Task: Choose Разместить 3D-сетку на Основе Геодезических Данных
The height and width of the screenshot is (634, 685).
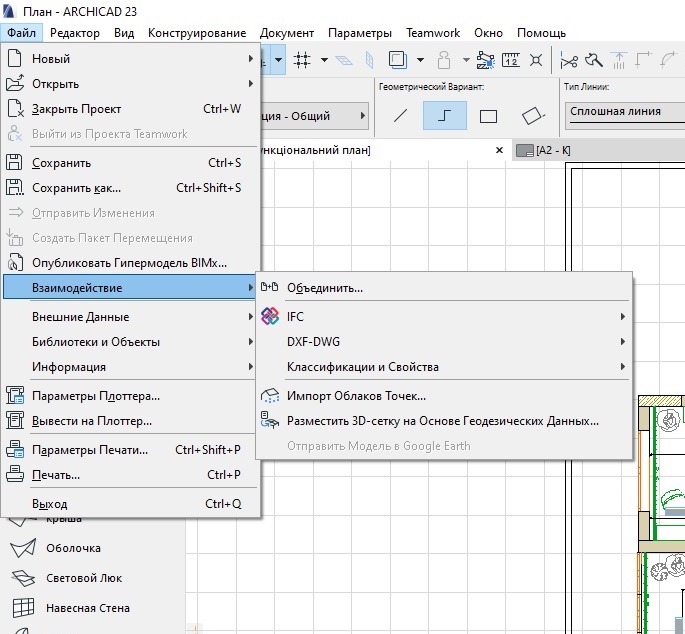Action: (444, 421)
